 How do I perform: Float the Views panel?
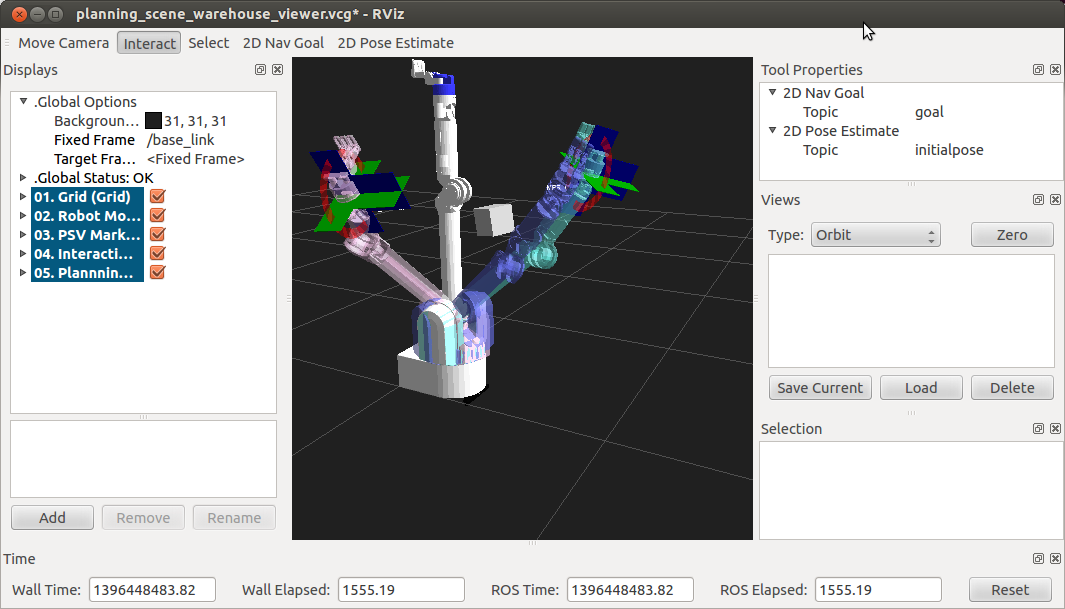1038,200
